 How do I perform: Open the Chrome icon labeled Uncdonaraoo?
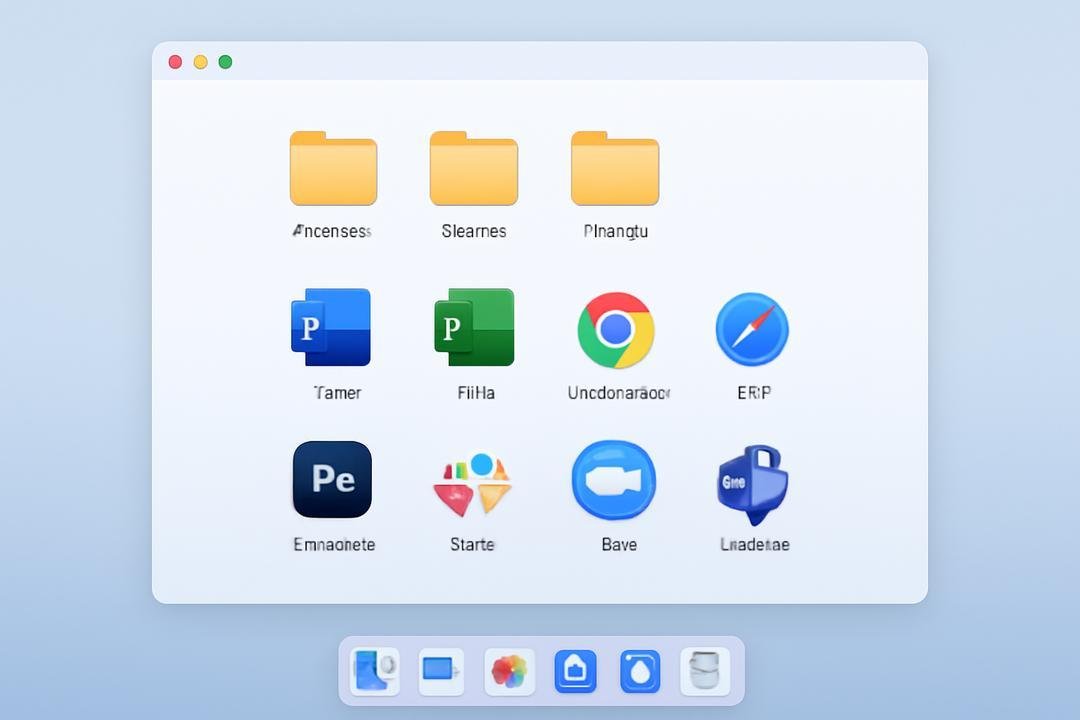pyautogui.click(x=616, y=330)
